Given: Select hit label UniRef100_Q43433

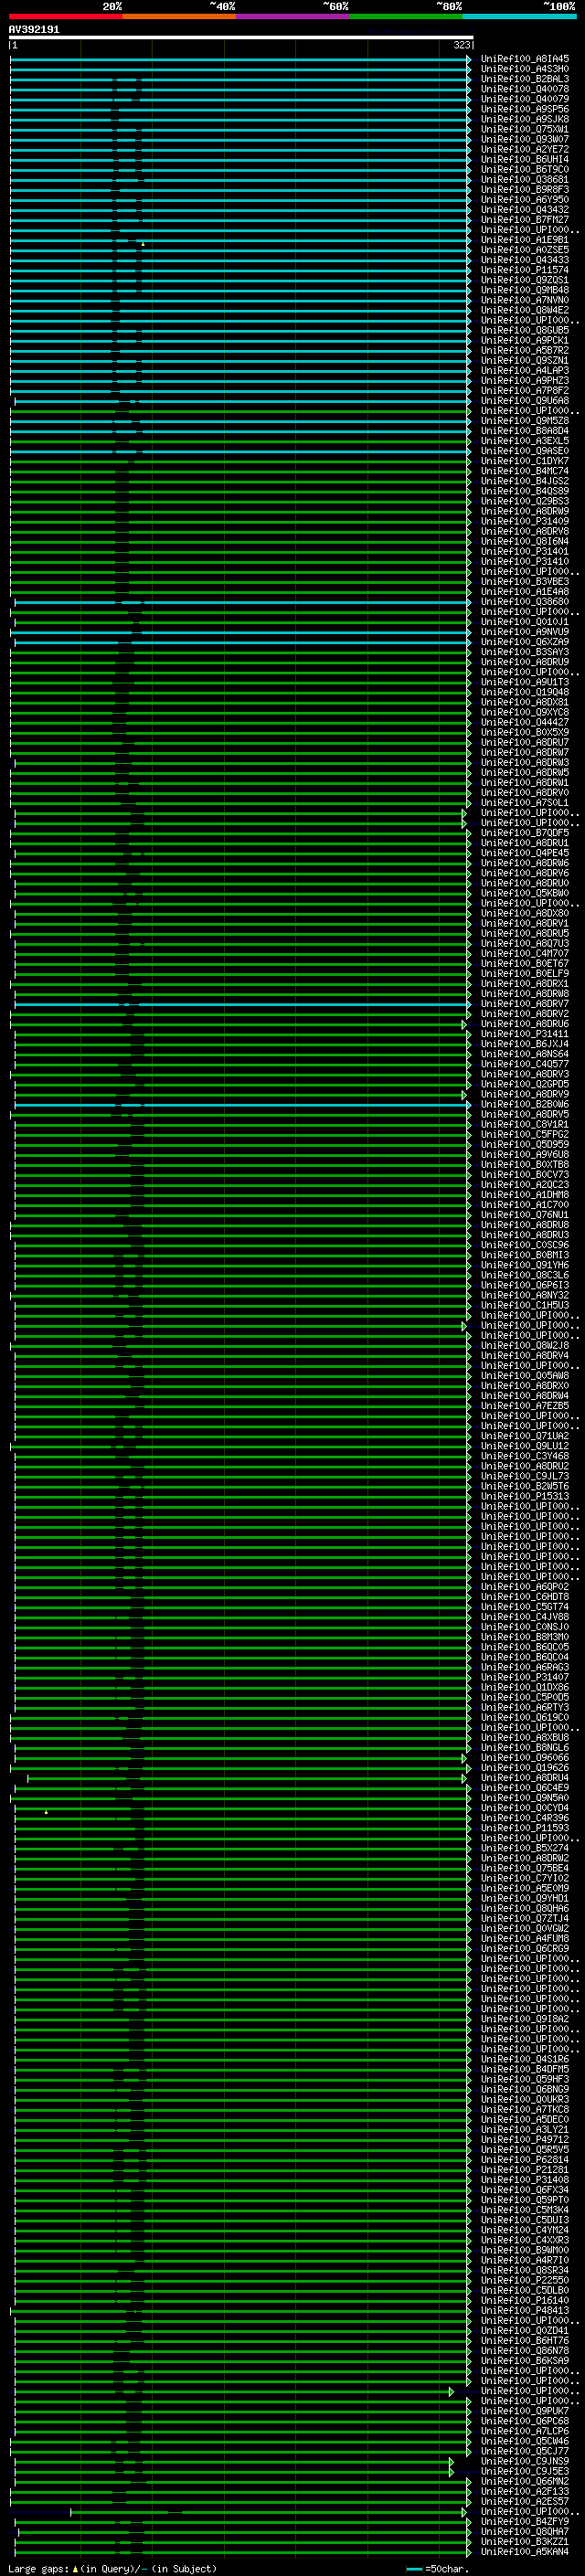Looking at the screenshot, I should coord(524,260).
